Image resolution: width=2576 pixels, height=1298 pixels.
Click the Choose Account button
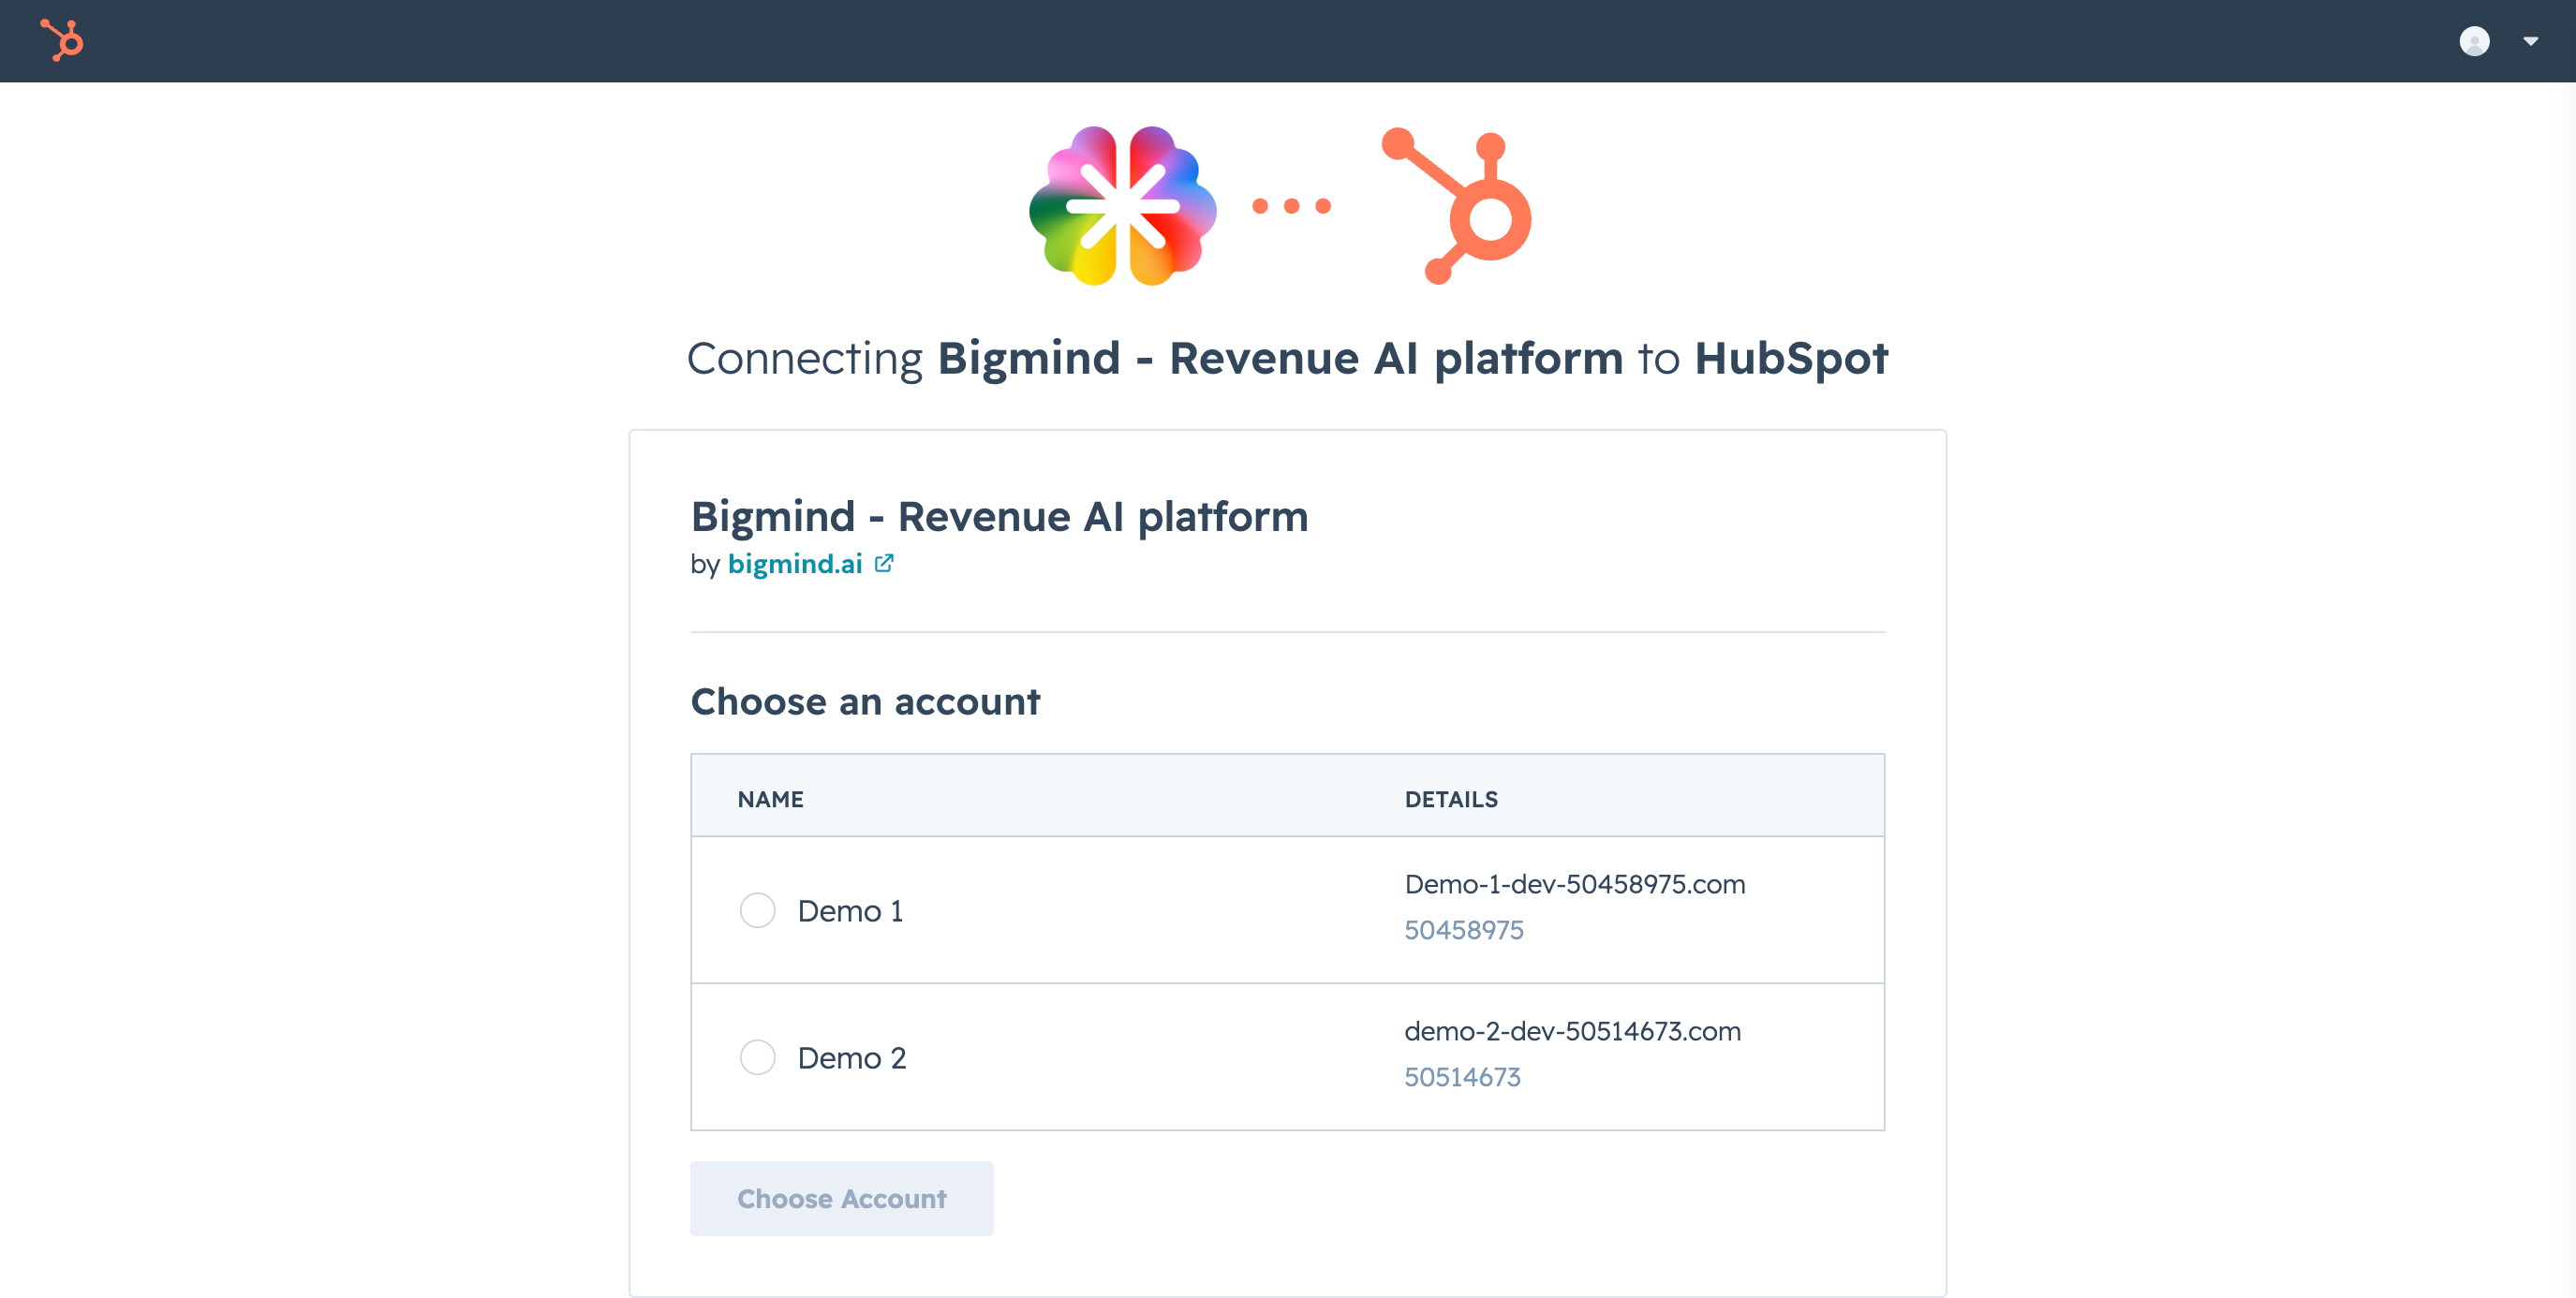tap(841, 1198)
